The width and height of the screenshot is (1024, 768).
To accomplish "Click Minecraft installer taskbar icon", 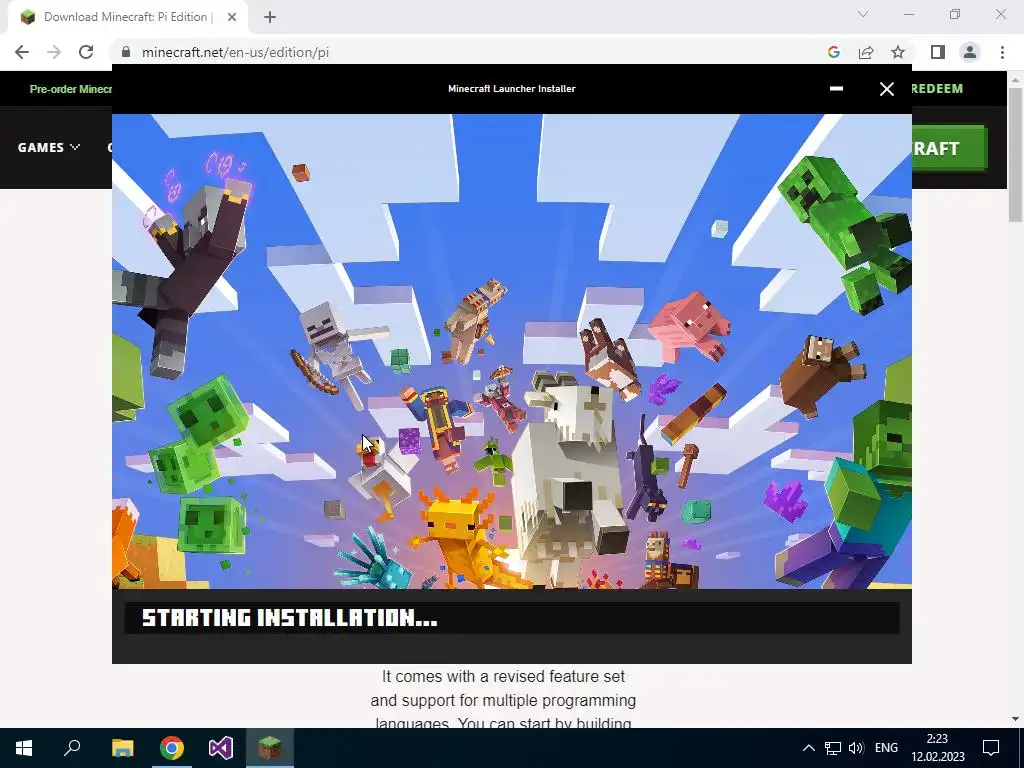I will [270, 748].
